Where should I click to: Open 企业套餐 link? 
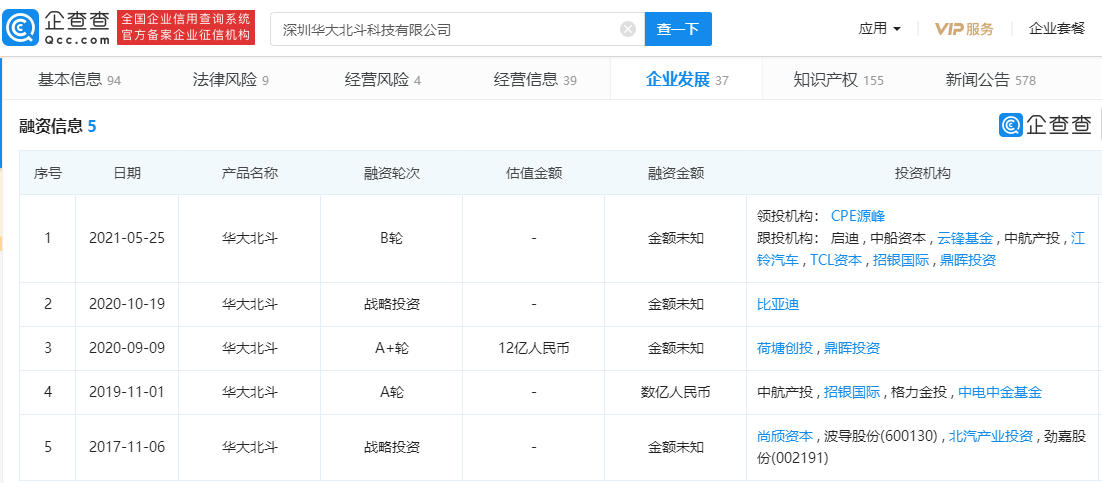1056,29
